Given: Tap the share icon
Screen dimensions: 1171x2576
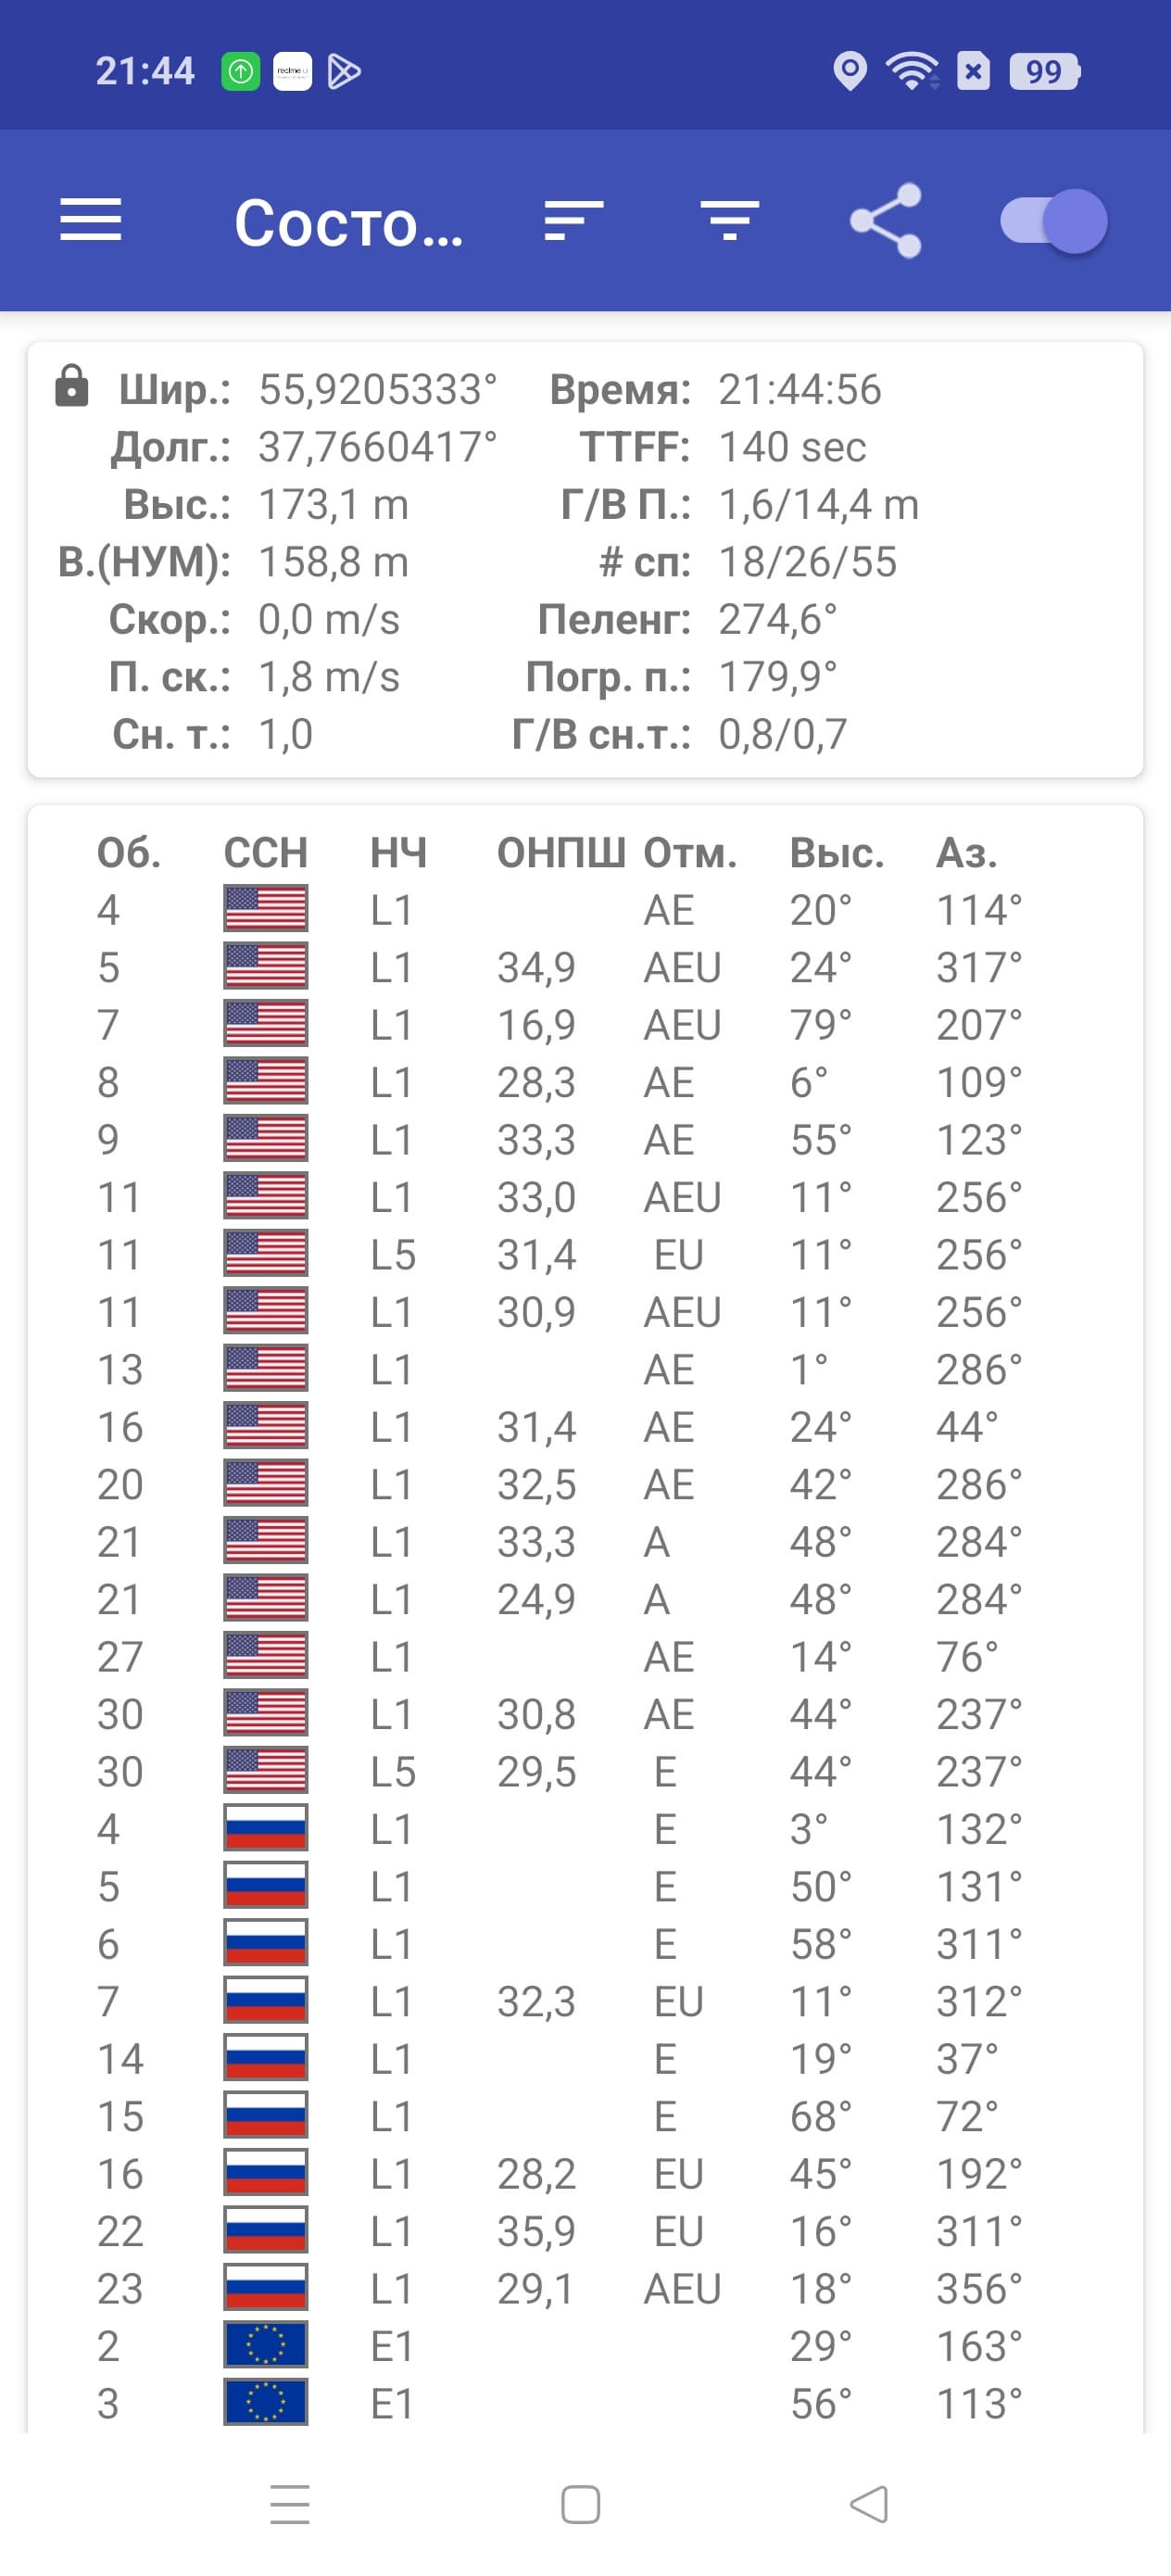Looking at the screenshot, I should pos(885,220).
